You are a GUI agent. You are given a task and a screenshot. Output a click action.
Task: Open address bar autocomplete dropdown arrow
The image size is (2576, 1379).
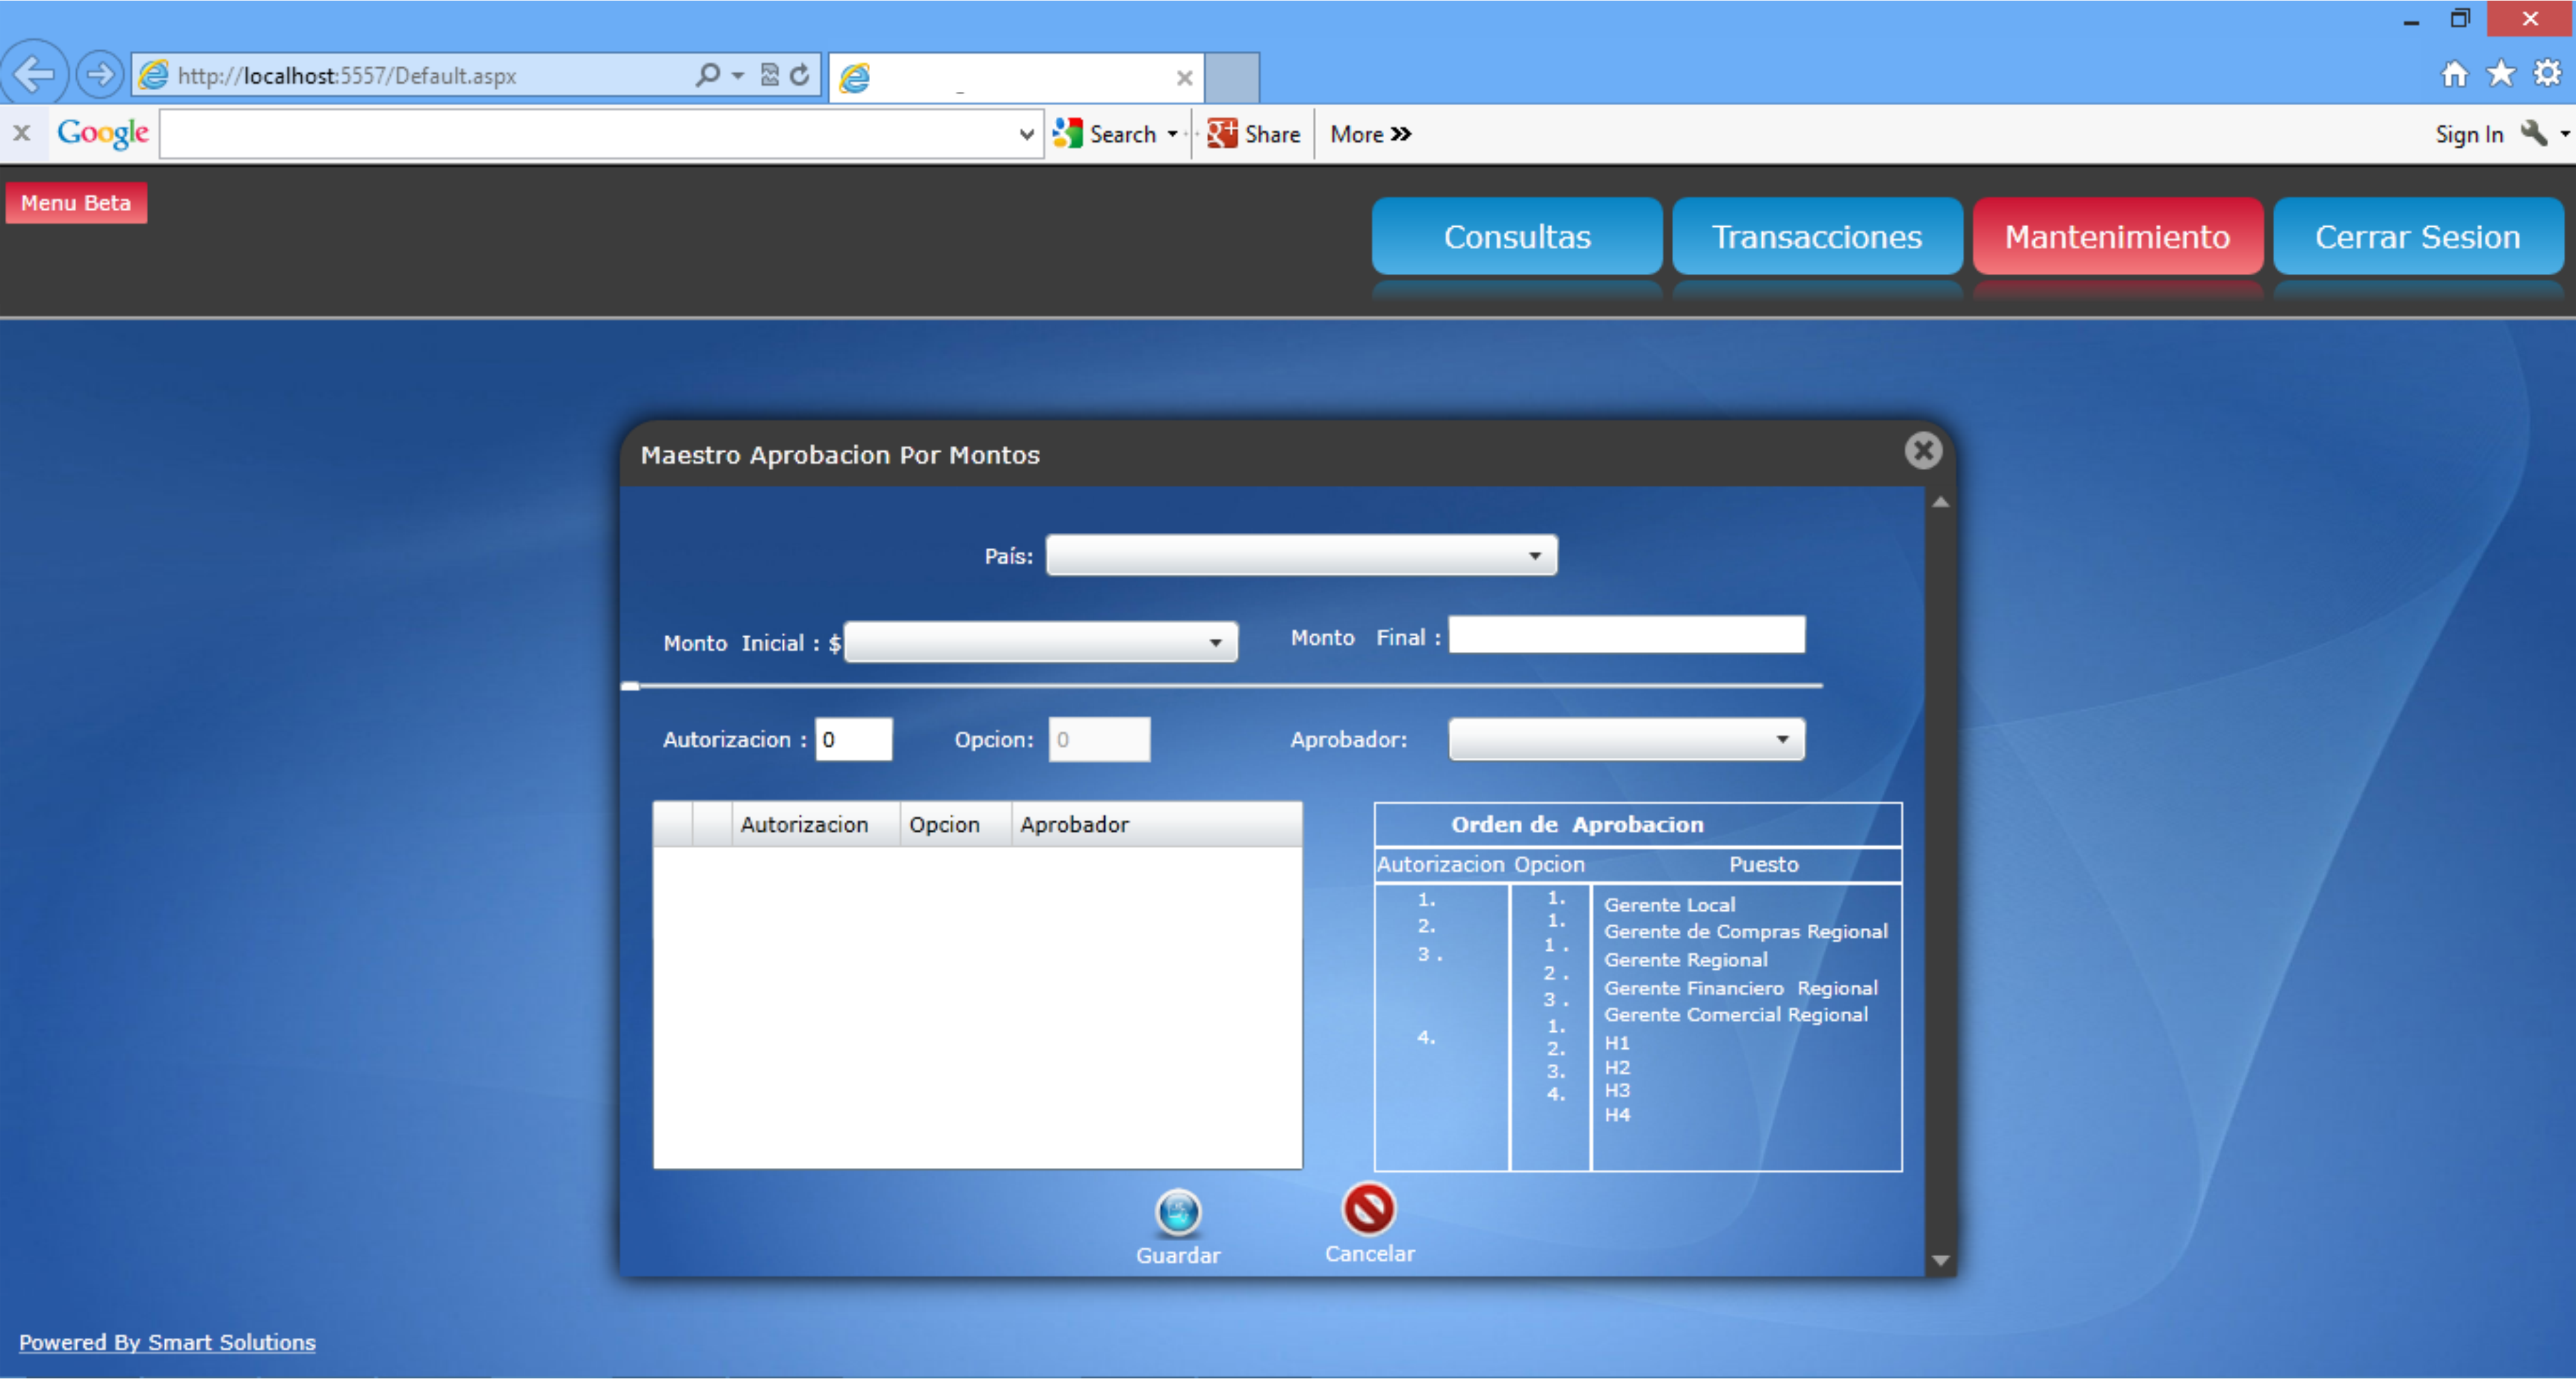click(738, 75)
